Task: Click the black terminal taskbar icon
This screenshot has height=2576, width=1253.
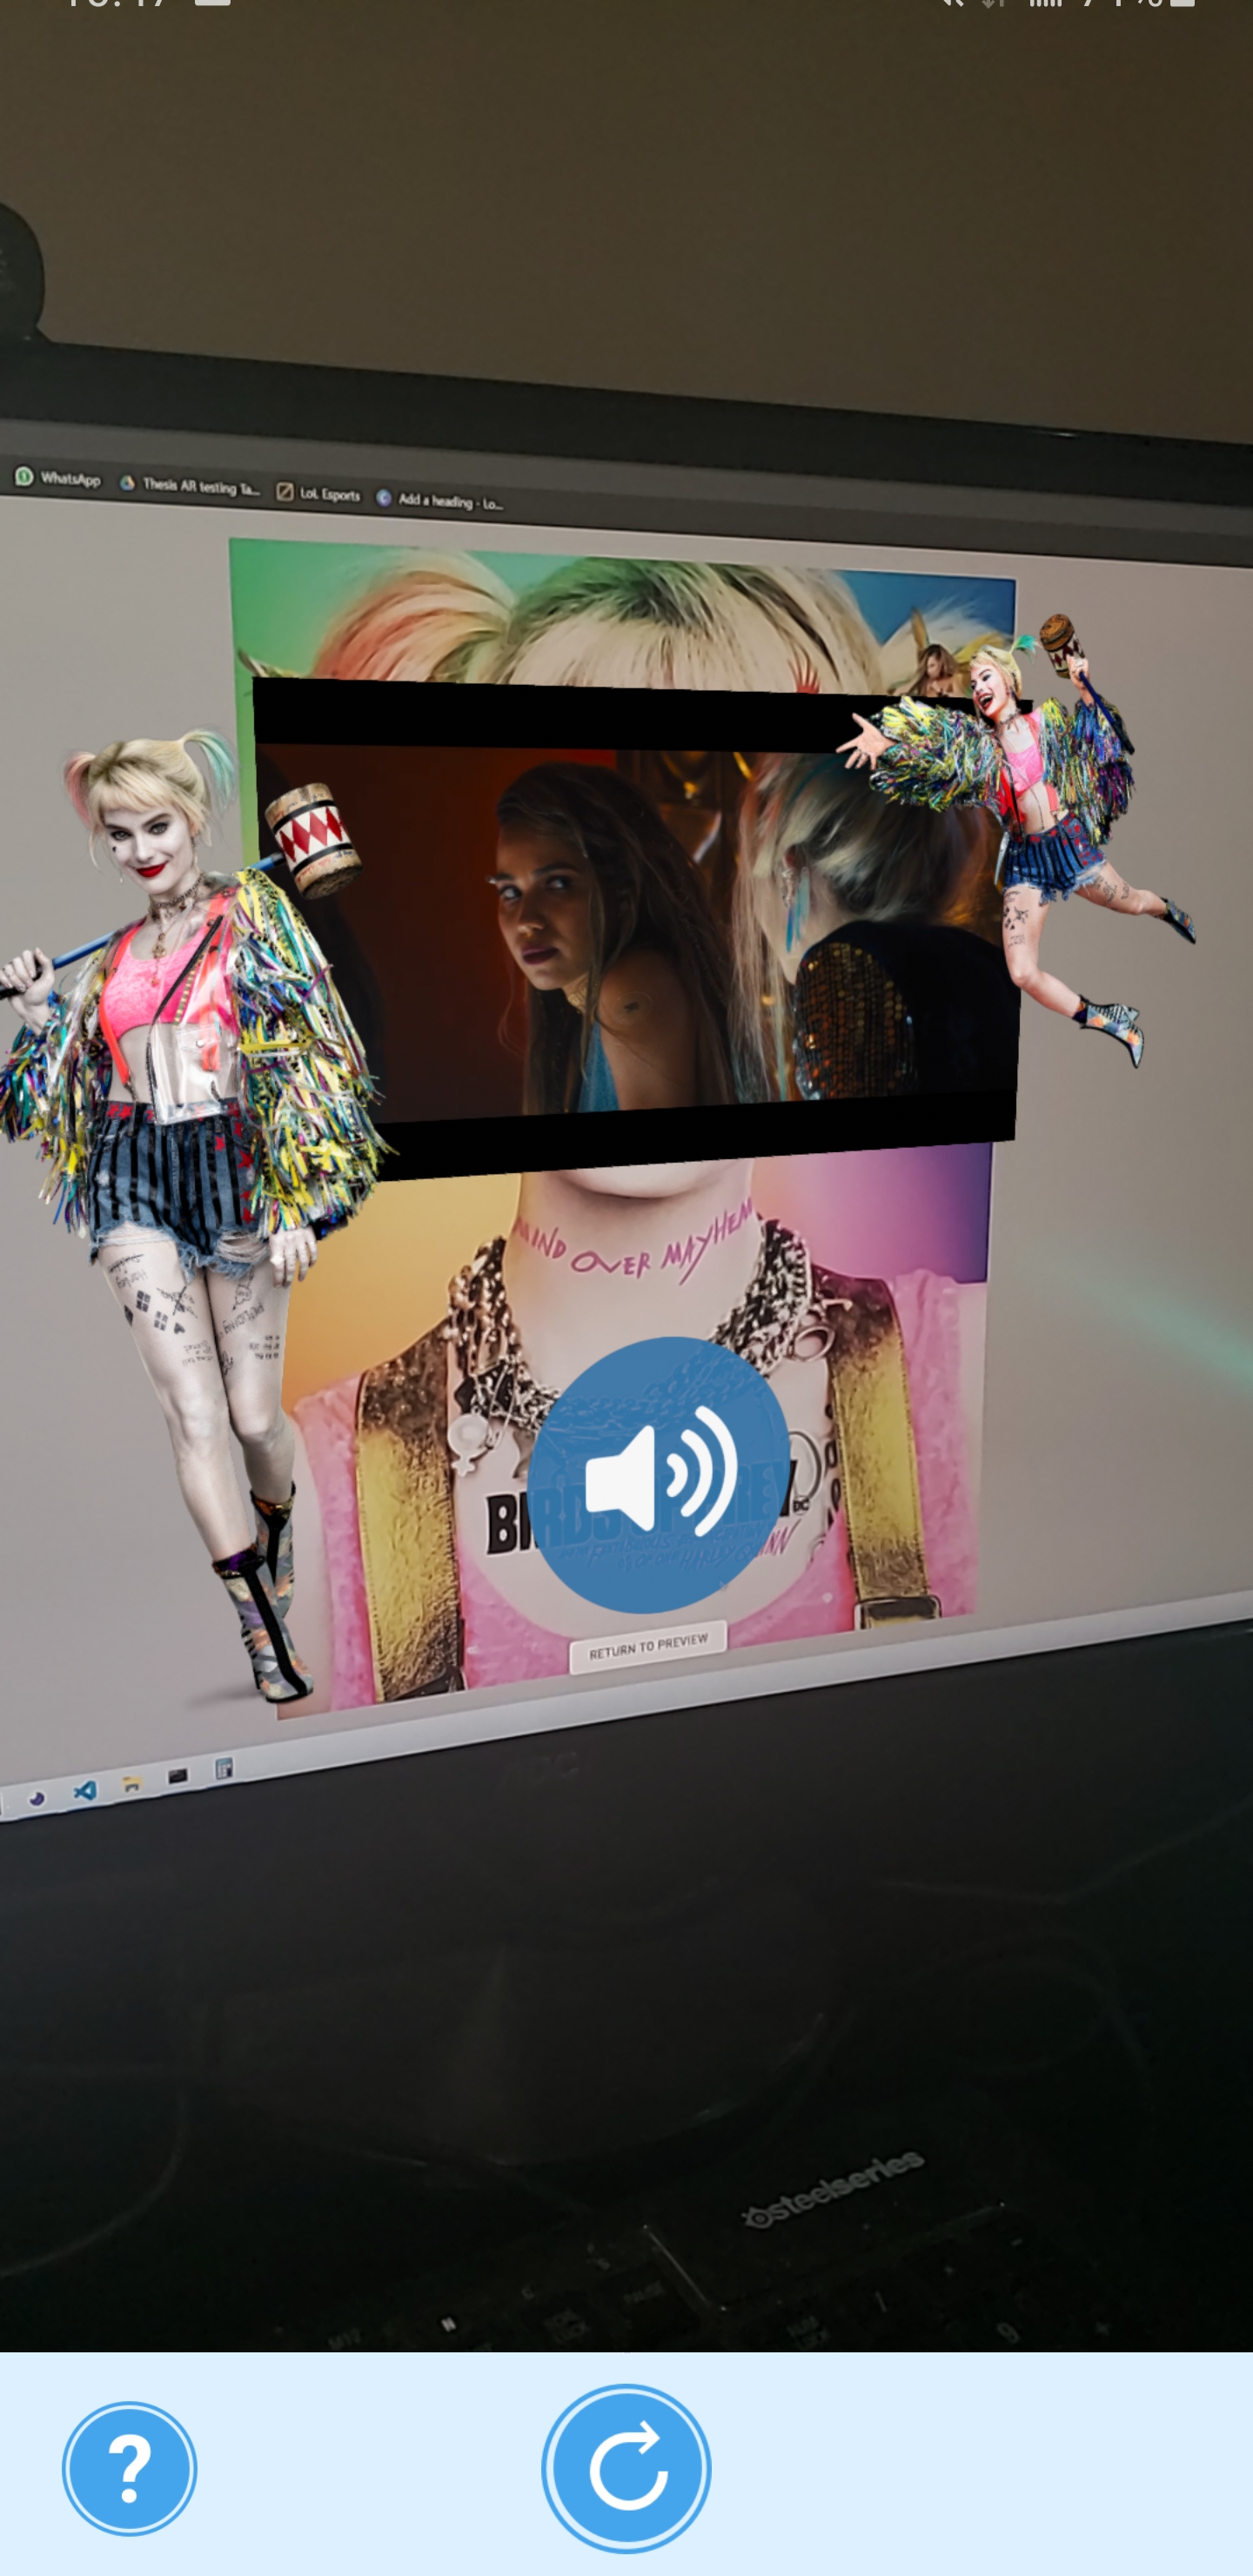Action: click(x=178, y=1777)
